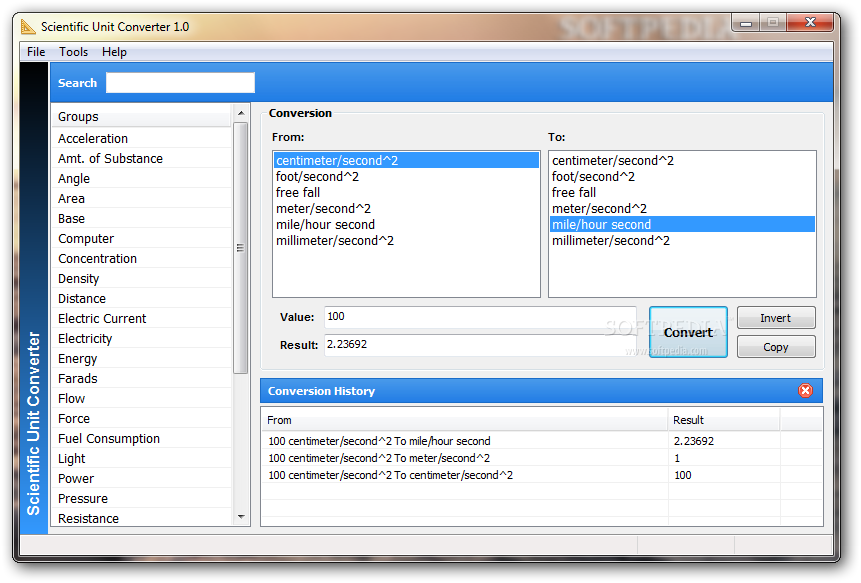Open the Help menu
Screen dimensions: 861x583
pos(114,52)
